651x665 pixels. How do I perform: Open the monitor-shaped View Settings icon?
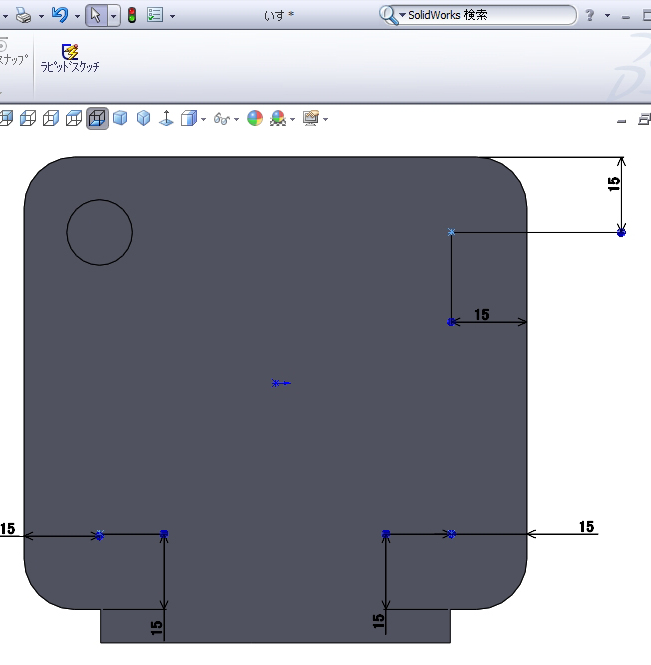[x=310, y=119]
